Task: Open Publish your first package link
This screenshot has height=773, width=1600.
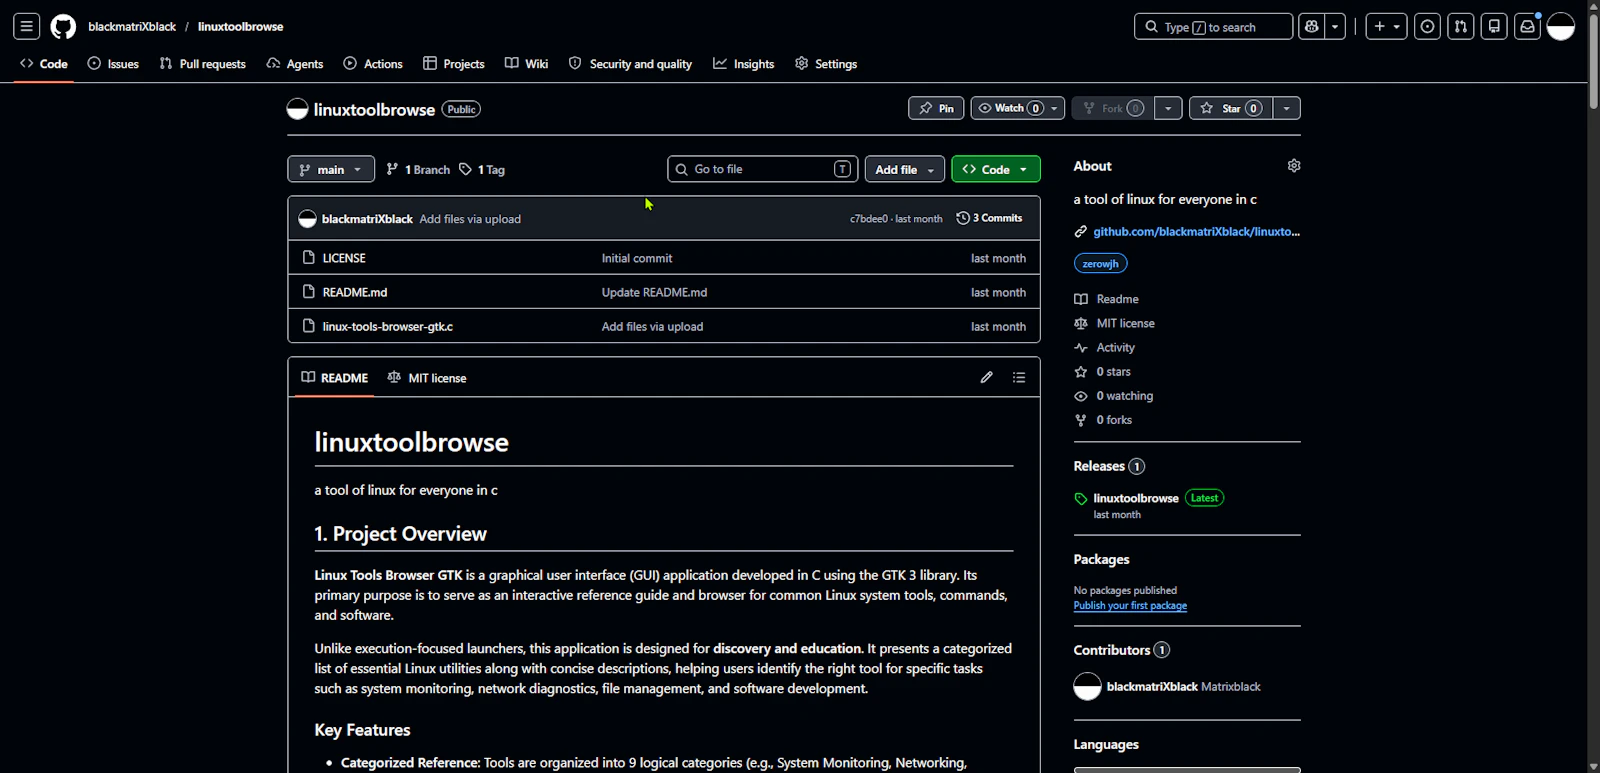Action: point(1130,606)
